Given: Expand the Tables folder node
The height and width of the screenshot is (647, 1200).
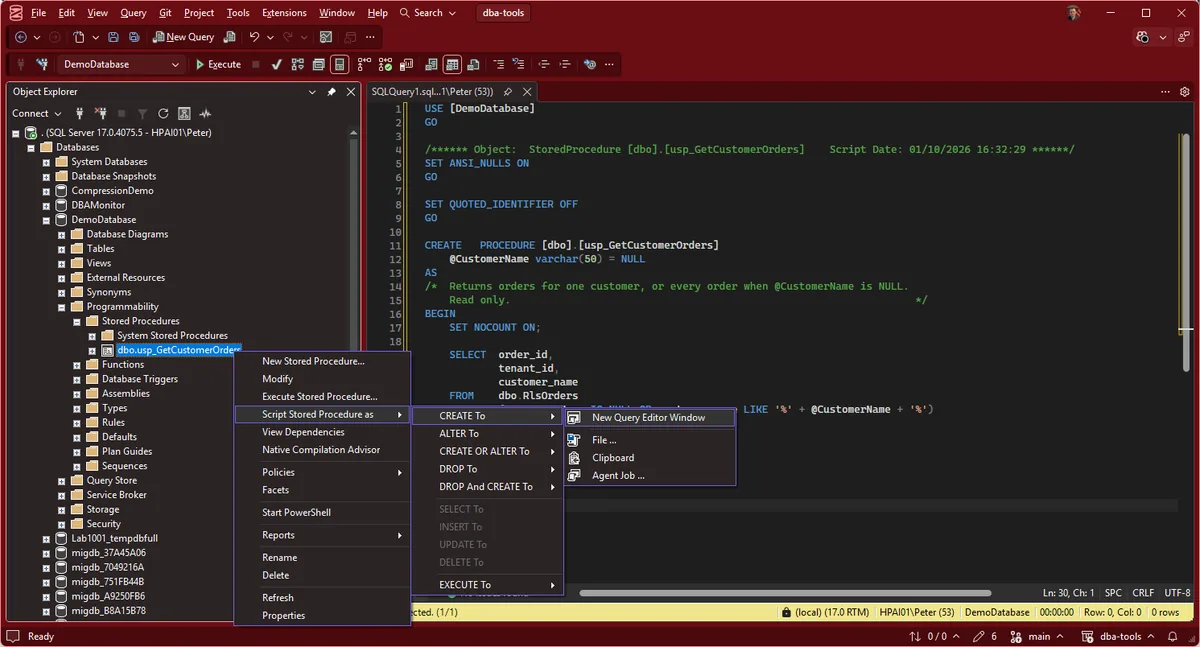Looking at the screenshot, I should pyautogui.click(x=62, y=249).
